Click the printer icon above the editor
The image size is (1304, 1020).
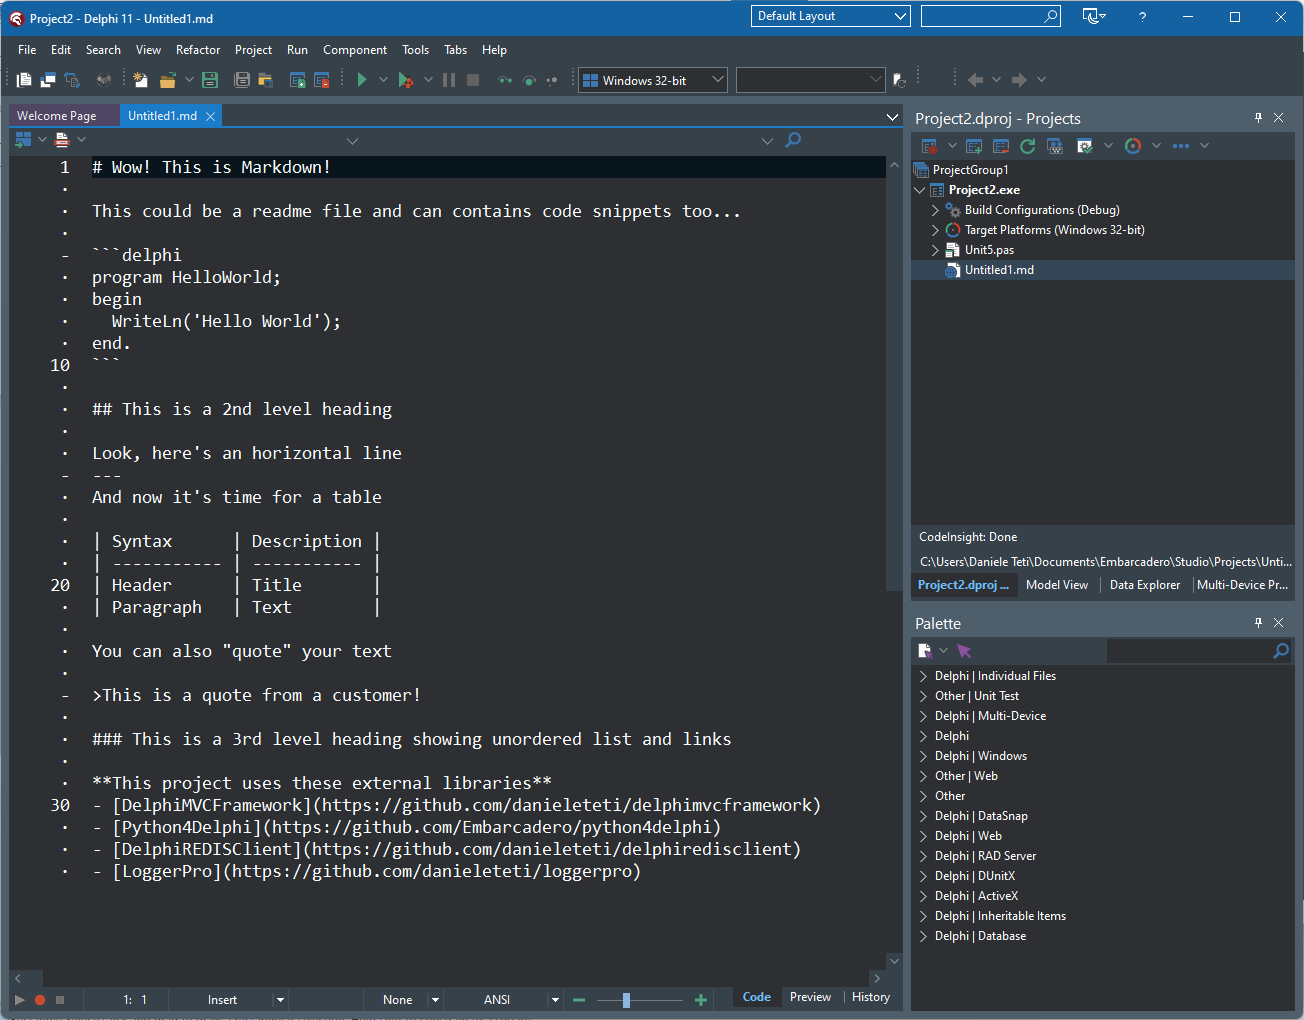click(62, 140)
